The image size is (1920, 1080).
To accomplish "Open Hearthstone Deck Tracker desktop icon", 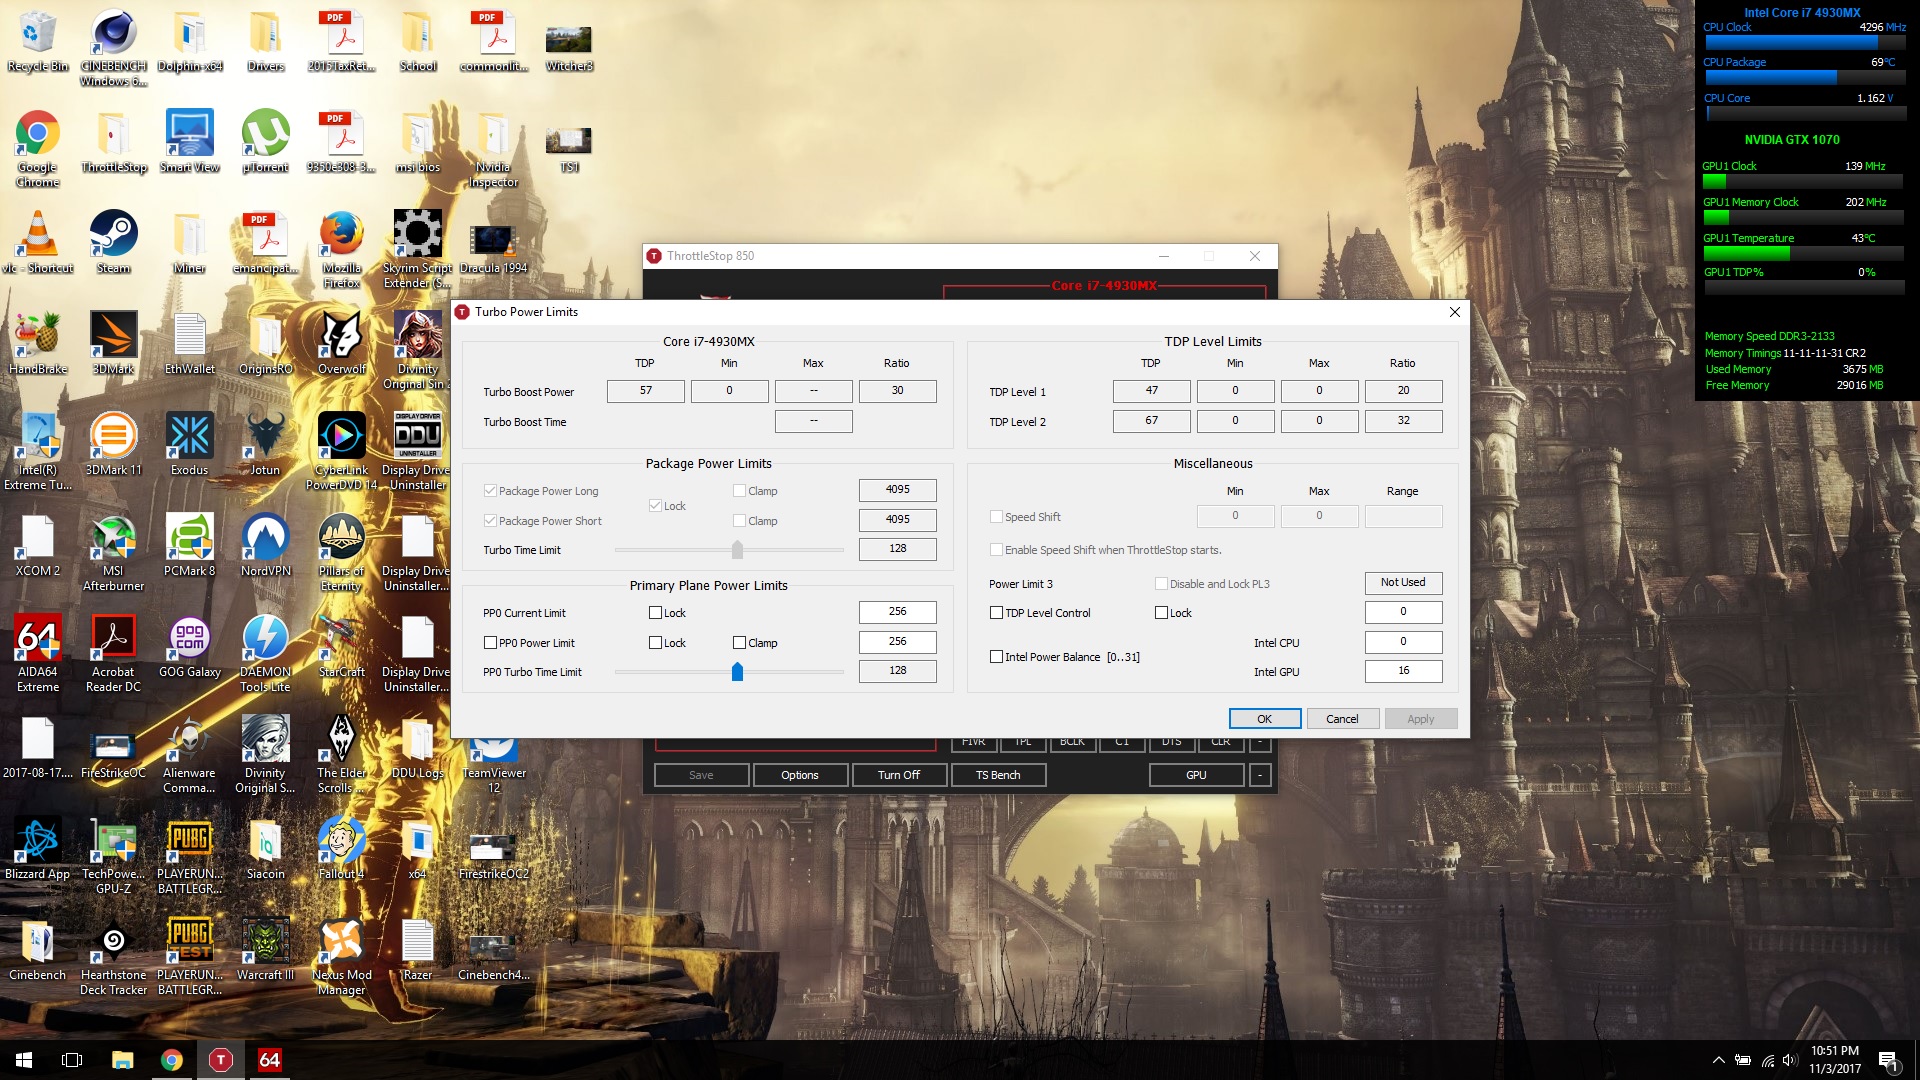I will 113,956.
